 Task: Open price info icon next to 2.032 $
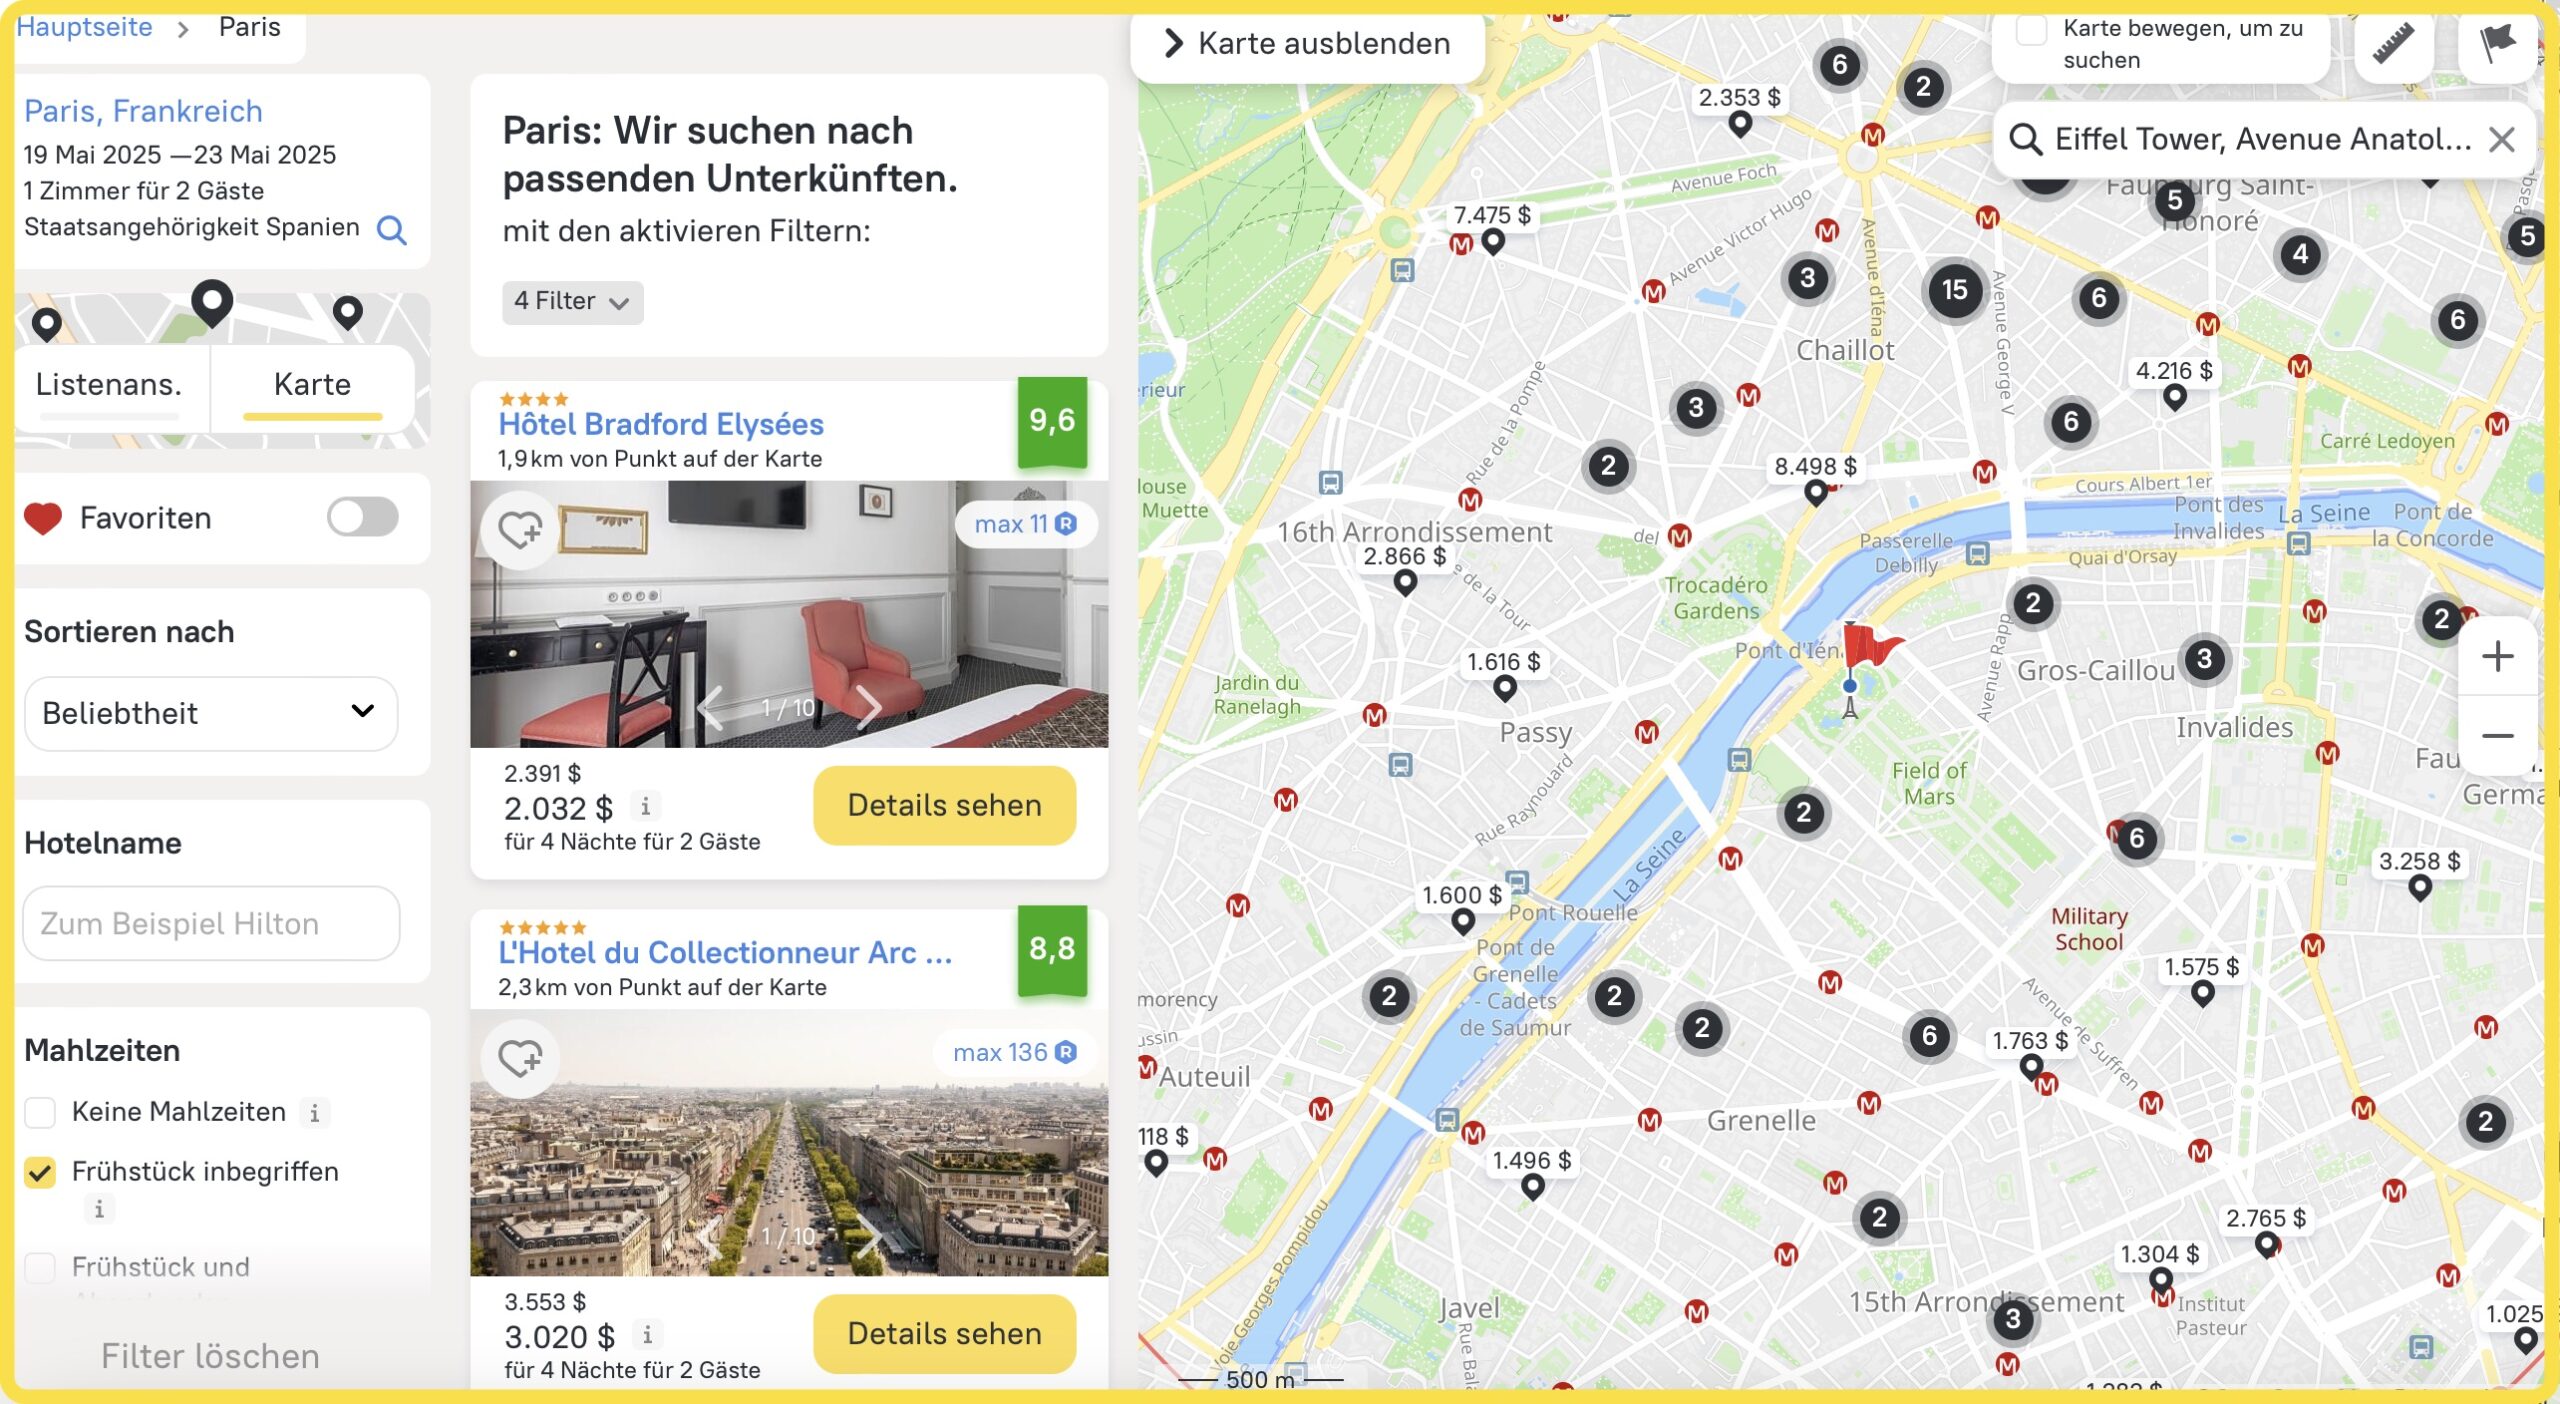tap(646, 806)
